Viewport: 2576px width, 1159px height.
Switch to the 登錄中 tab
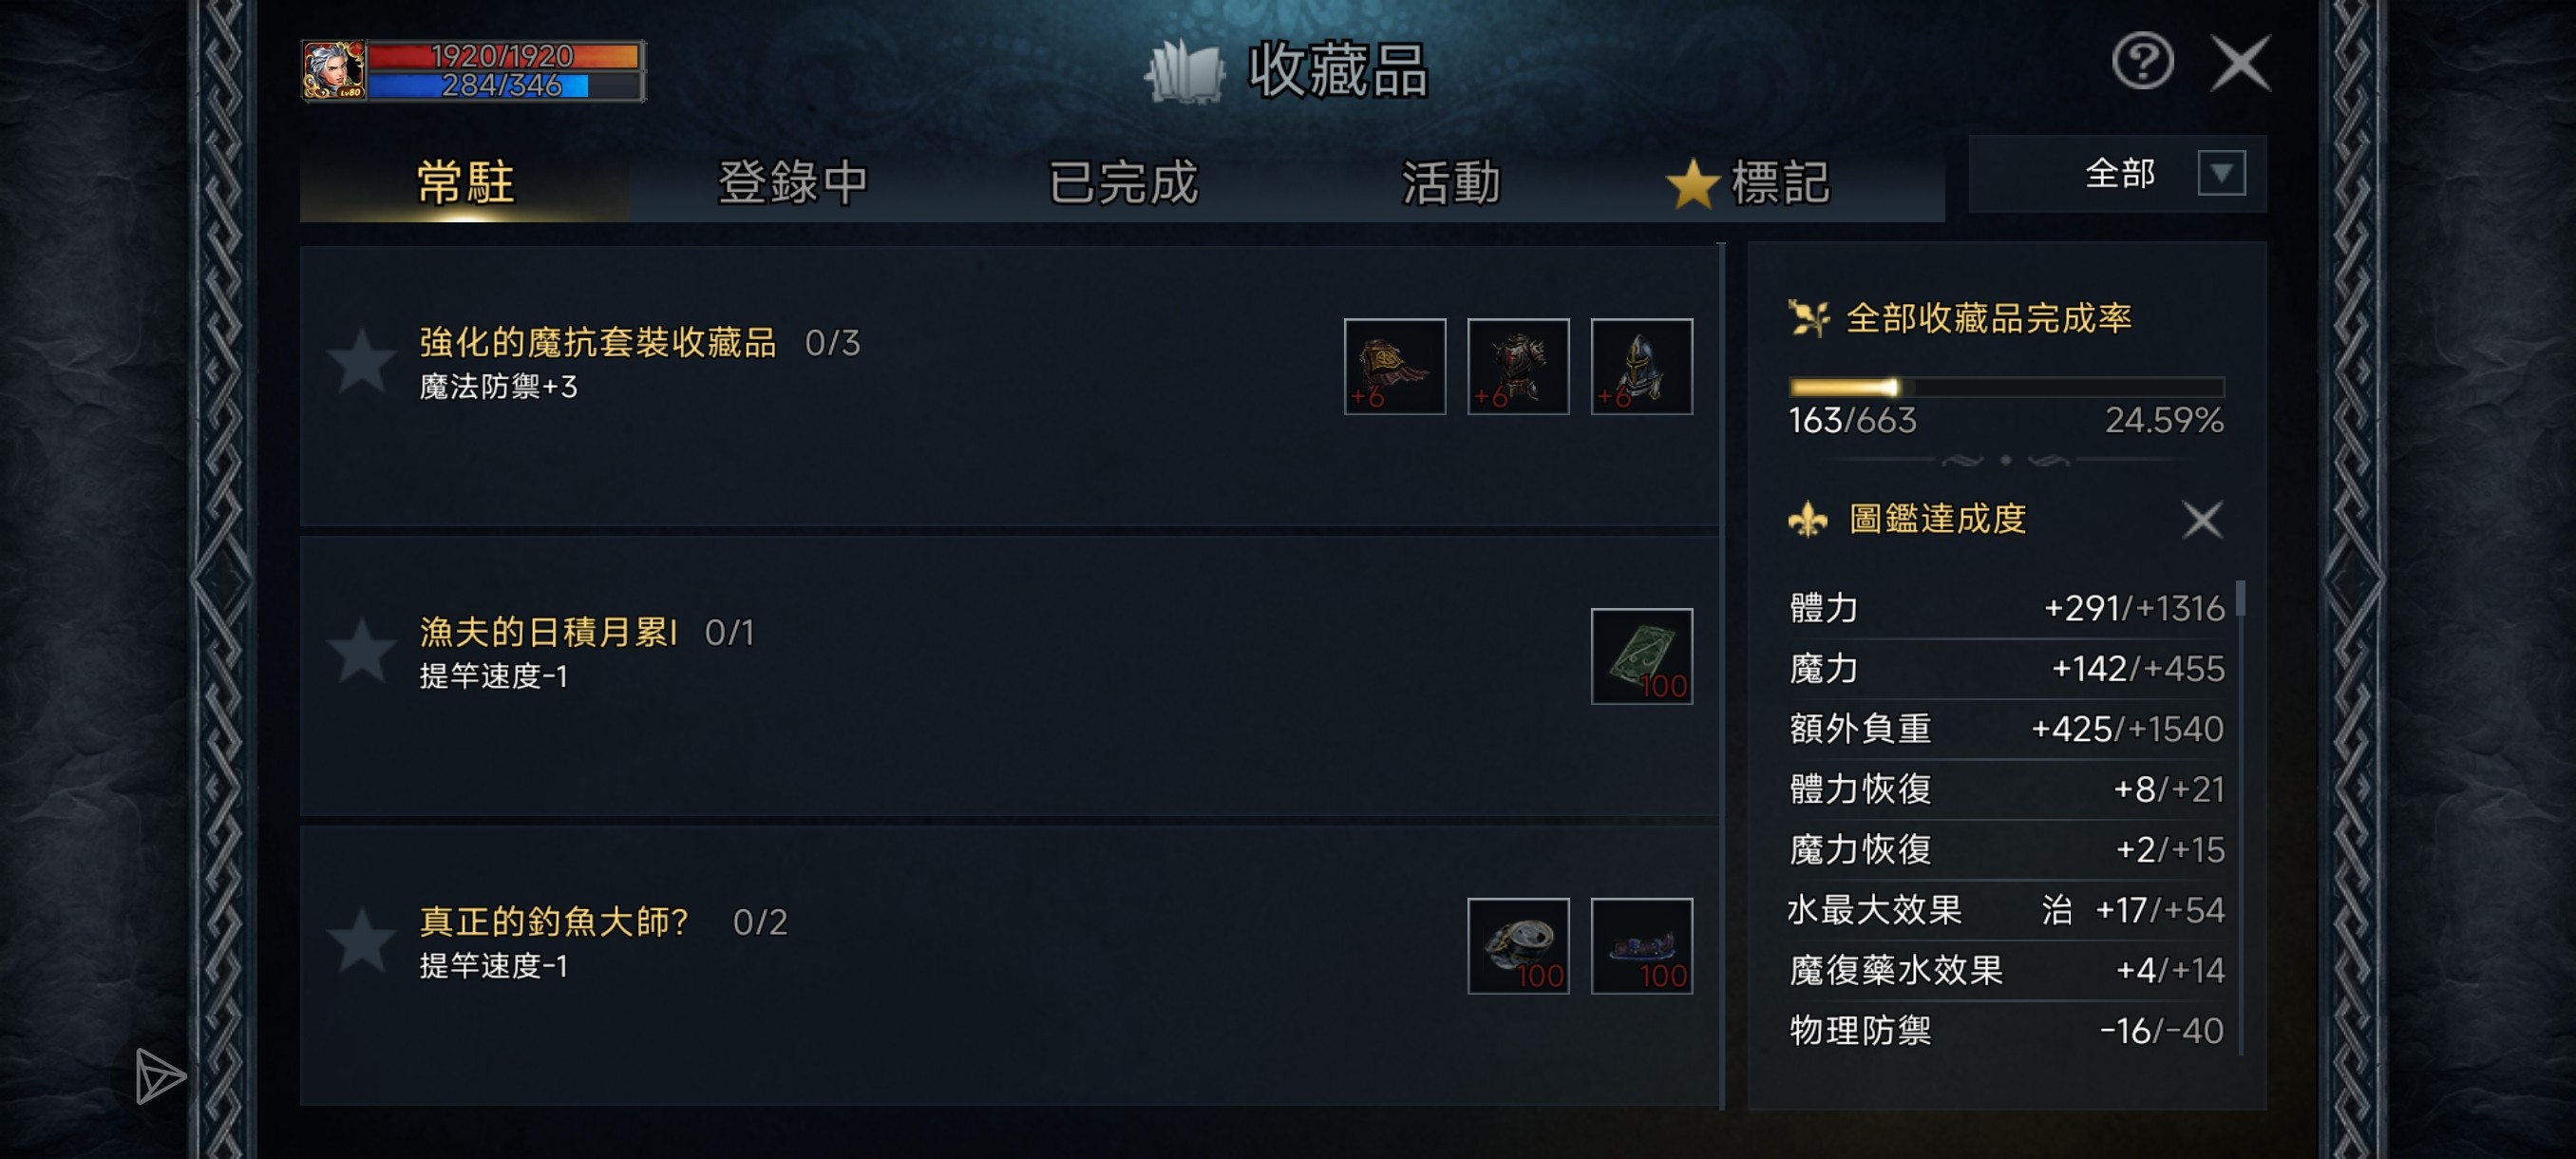[x=793, y=182]
